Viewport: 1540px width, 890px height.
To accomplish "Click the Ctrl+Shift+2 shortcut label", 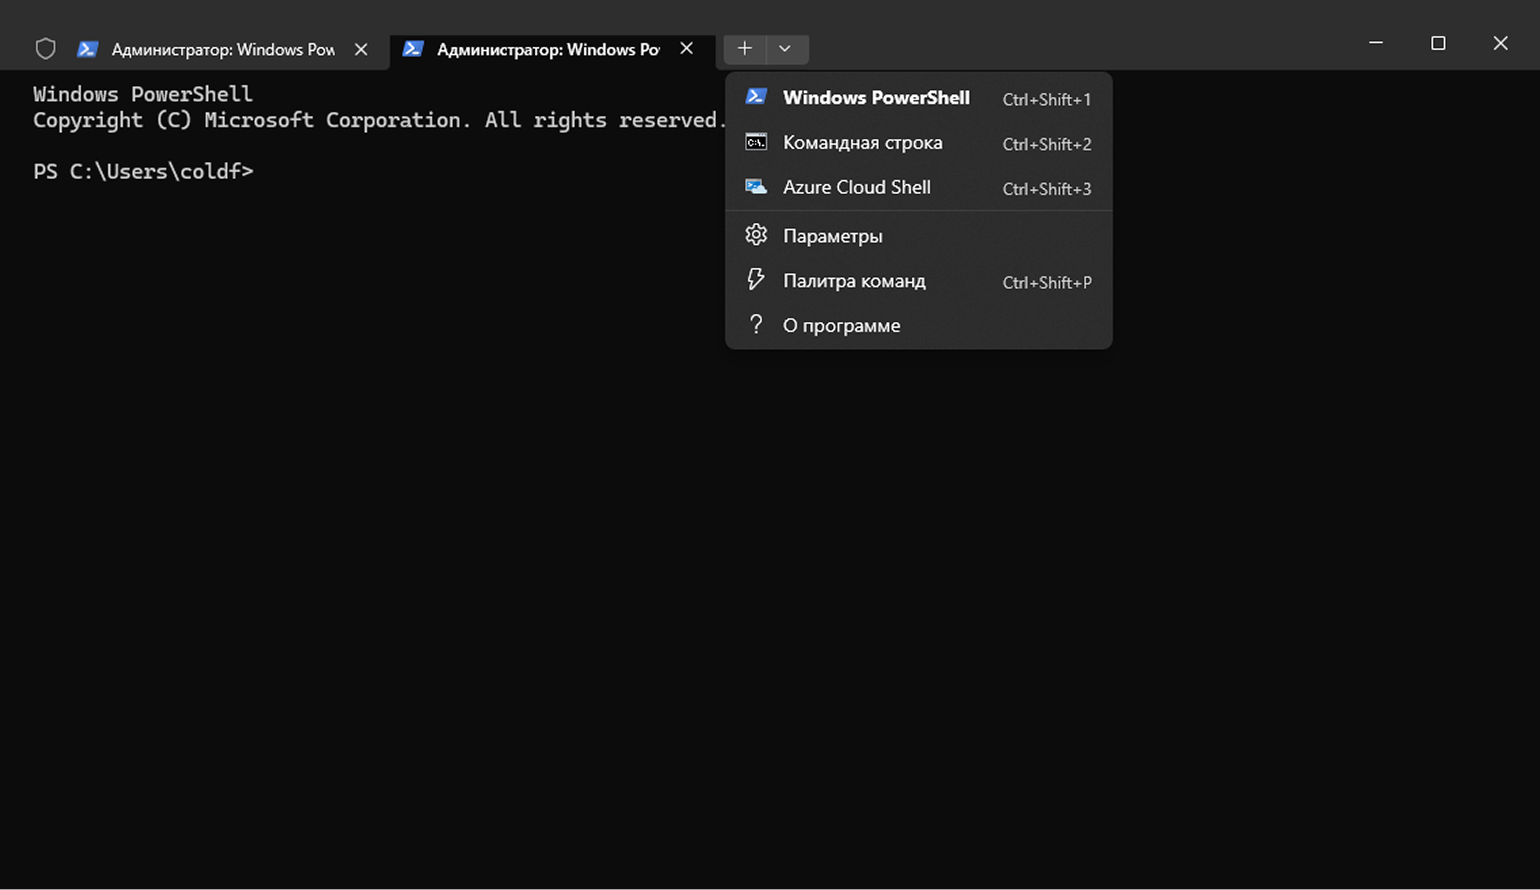I will pos(1047,144).
